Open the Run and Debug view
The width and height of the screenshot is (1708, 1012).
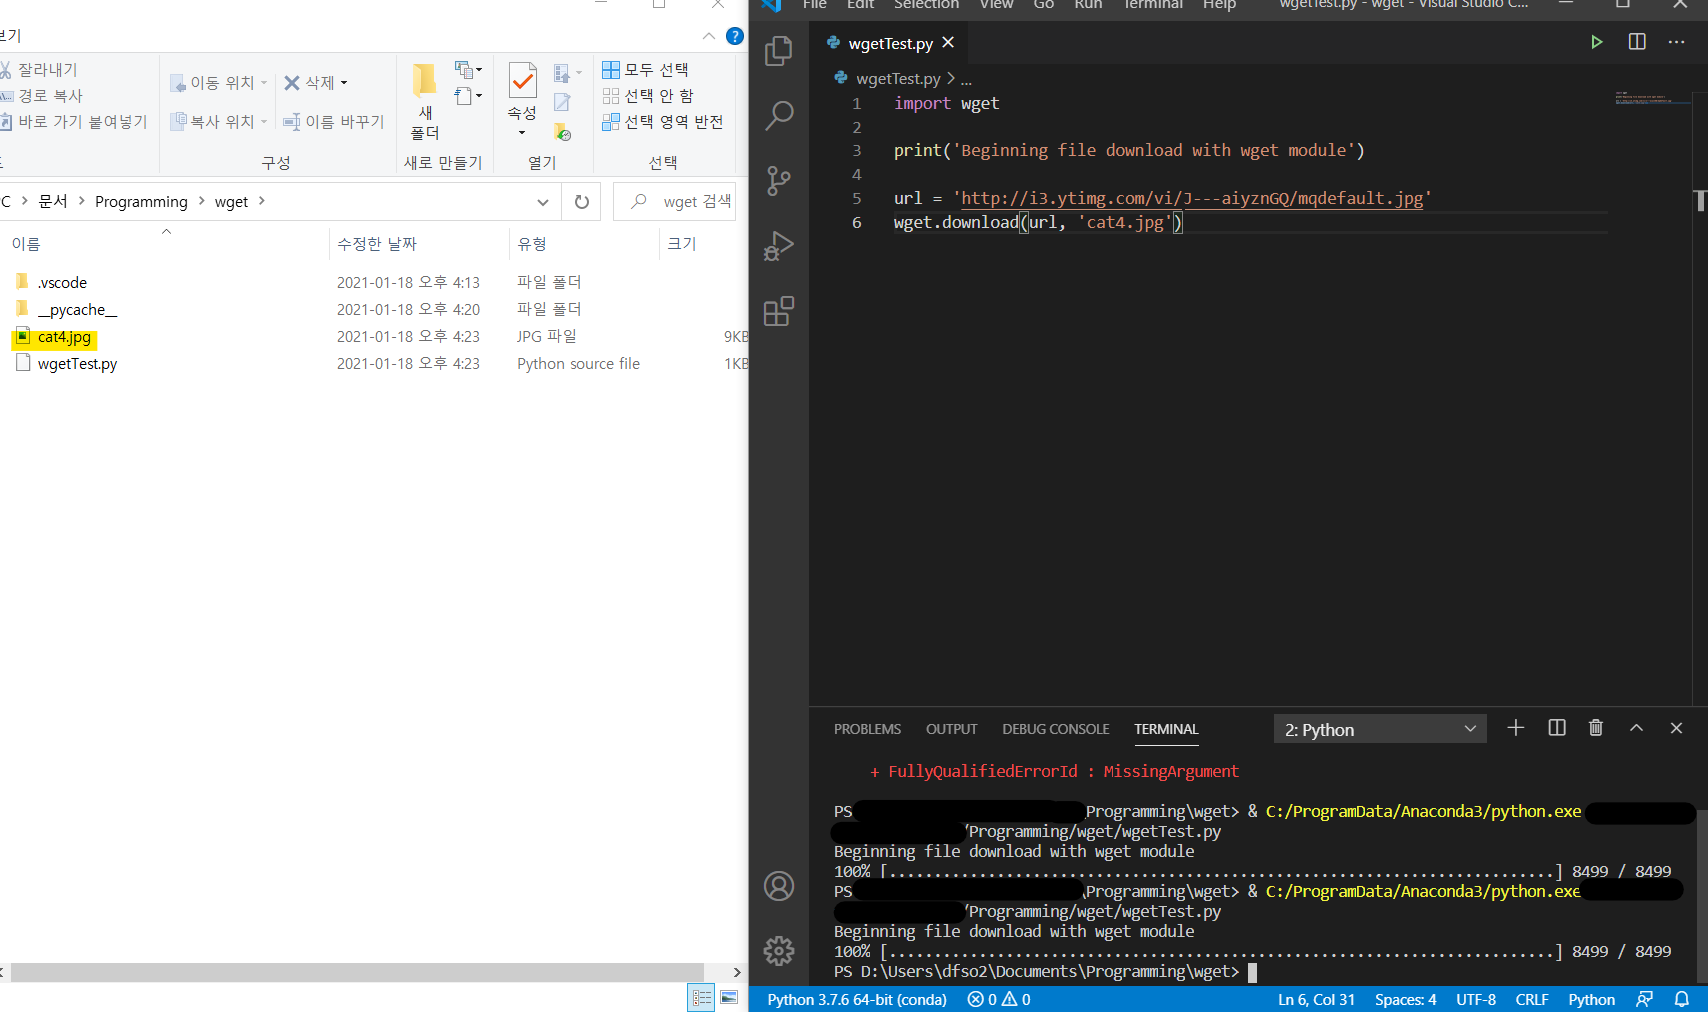778,246
